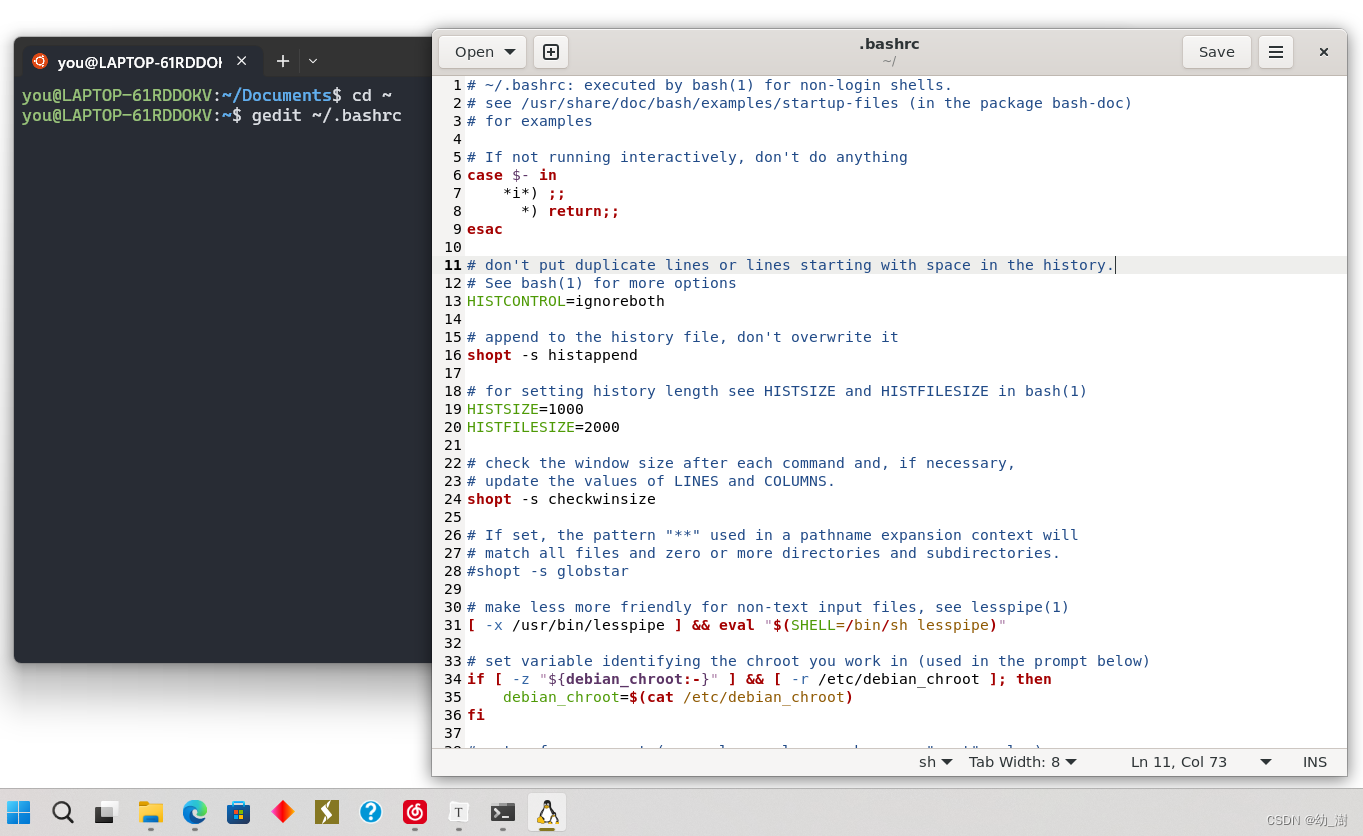
Task: Expand the Open recent files arrow
Action: pos(510,52)
